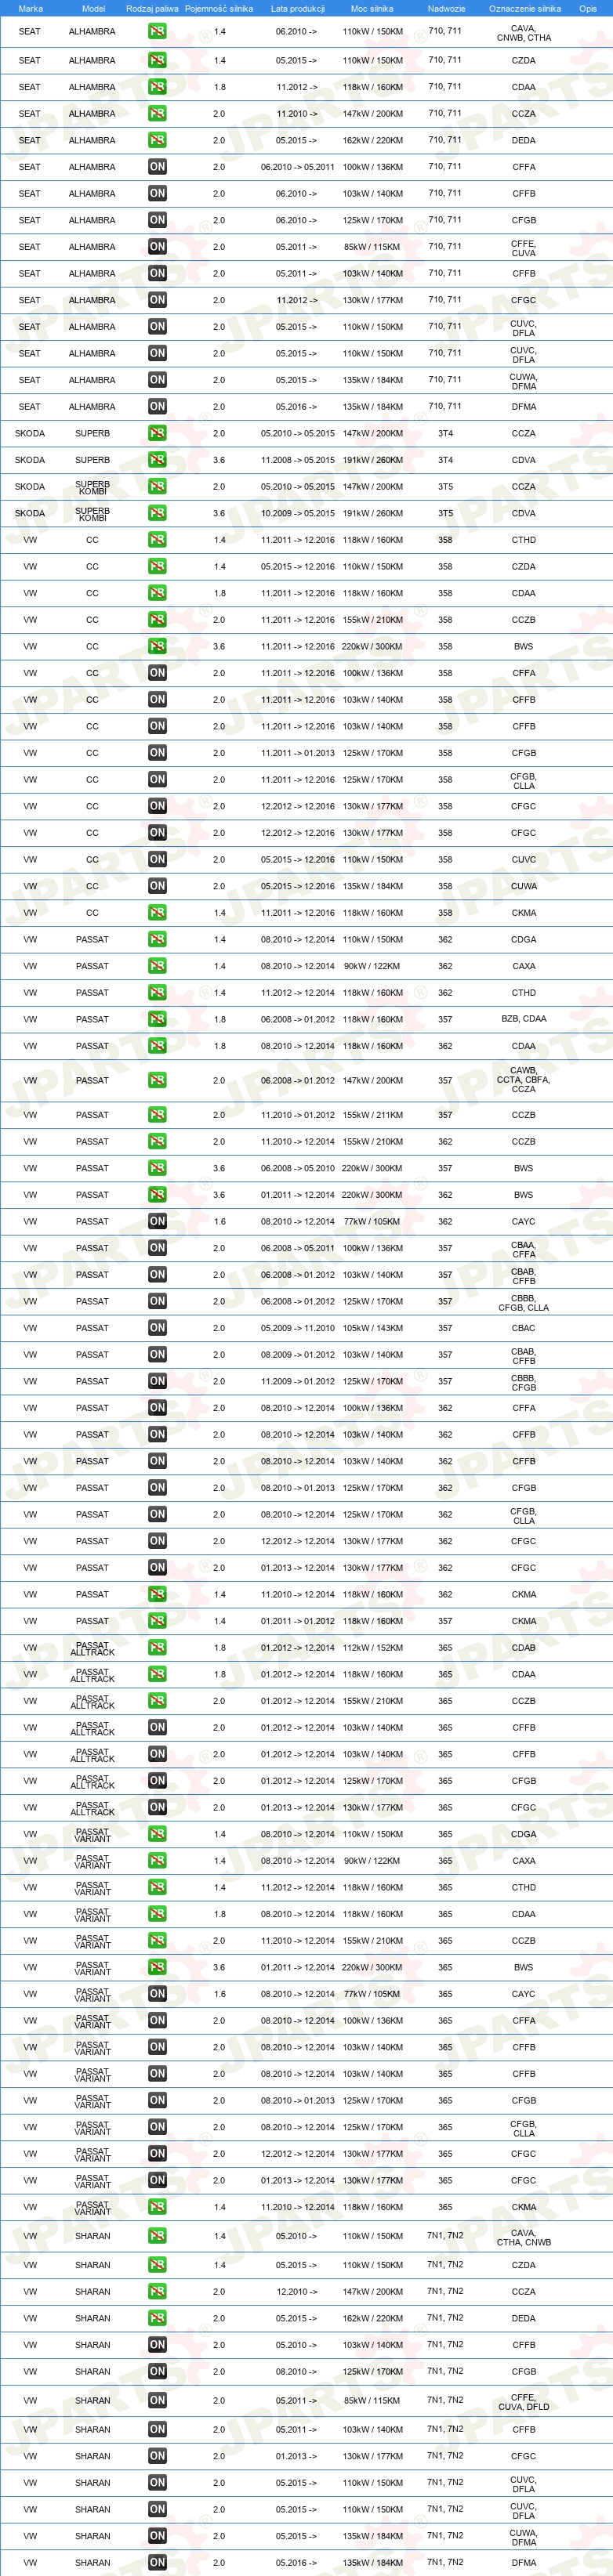Select engine code cell CAWB, CCTA, CBFA, CCZA
The image size is (613, 2576).
pyautogui.click(x=524, y=1080)
